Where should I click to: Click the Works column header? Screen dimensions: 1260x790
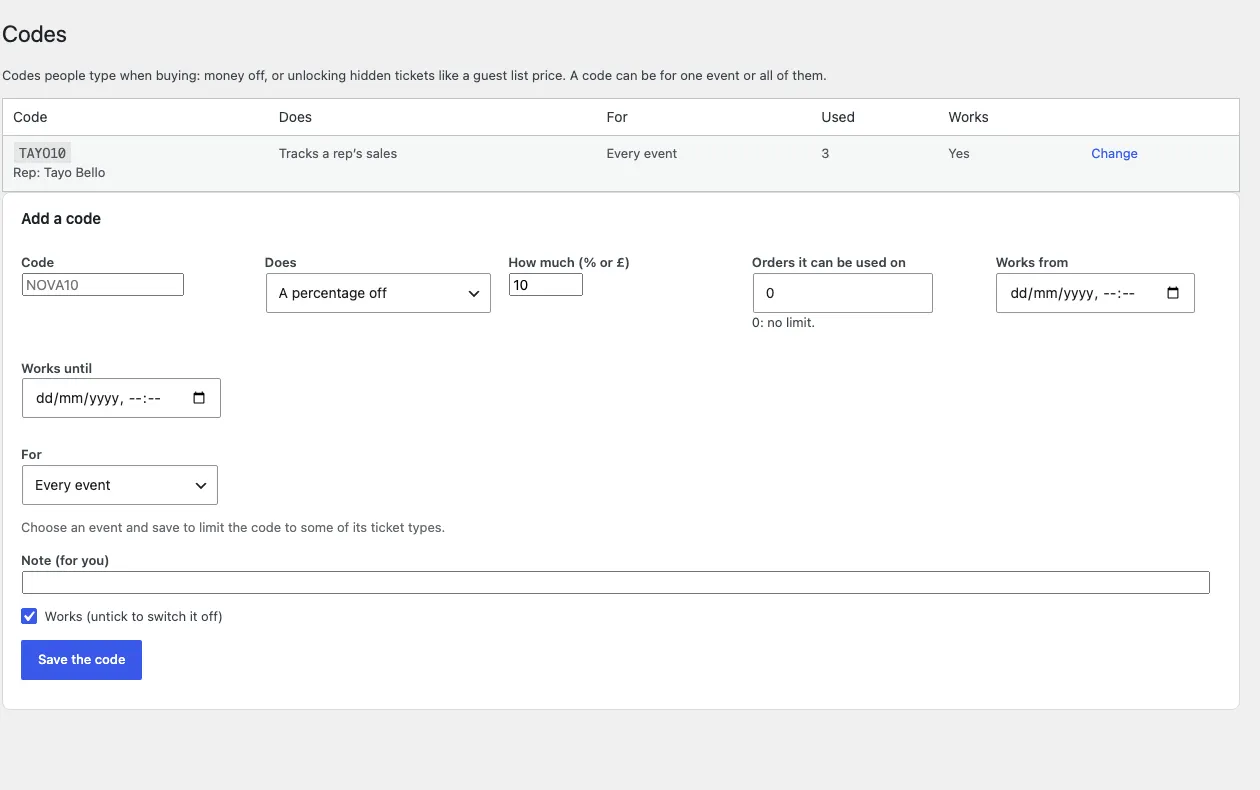(968, 117)
